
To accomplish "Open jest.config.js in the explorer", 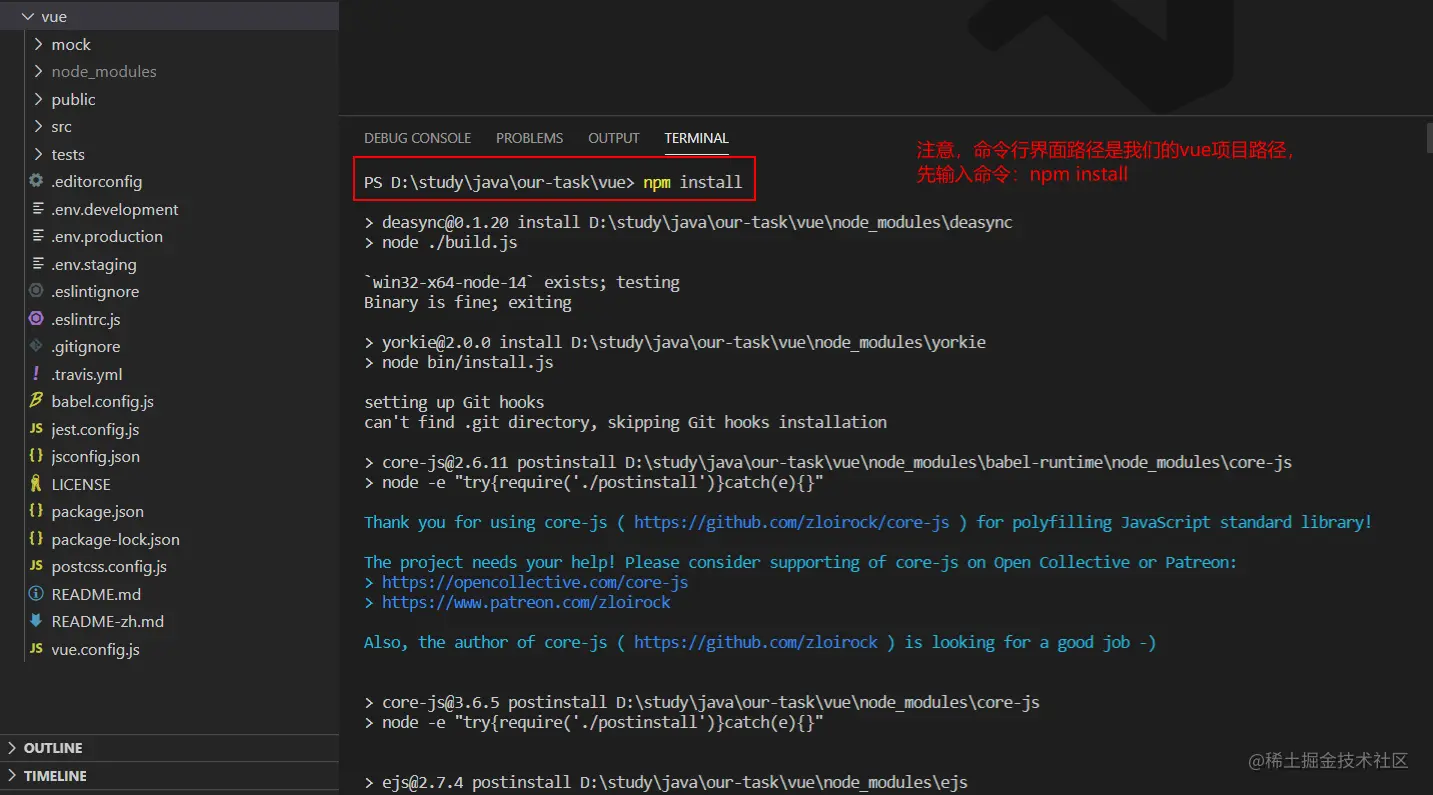I will click(x=95, y=429).
